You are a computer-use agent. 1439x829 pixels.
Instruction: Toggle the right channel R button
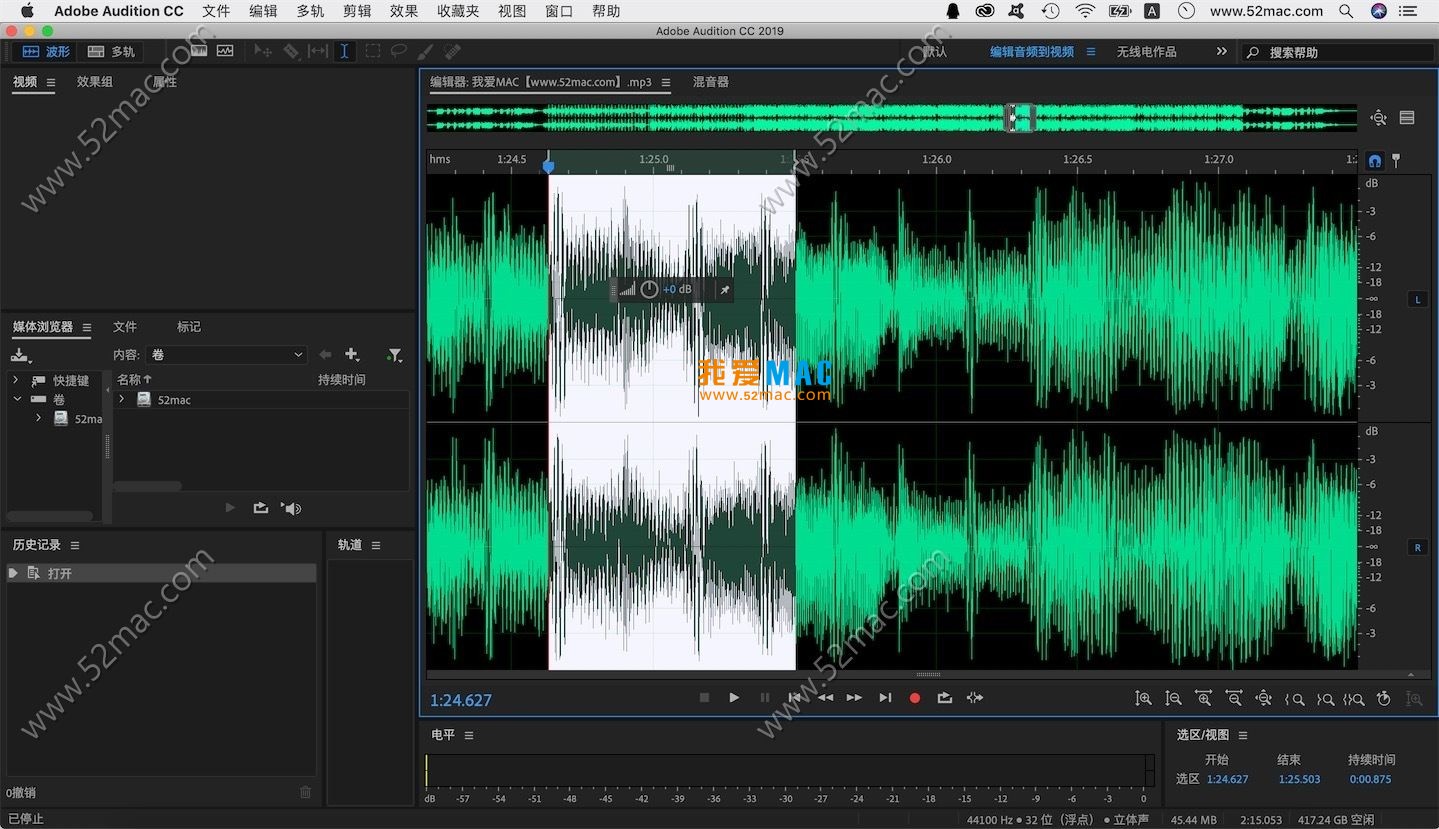(x=1417, y=547)
